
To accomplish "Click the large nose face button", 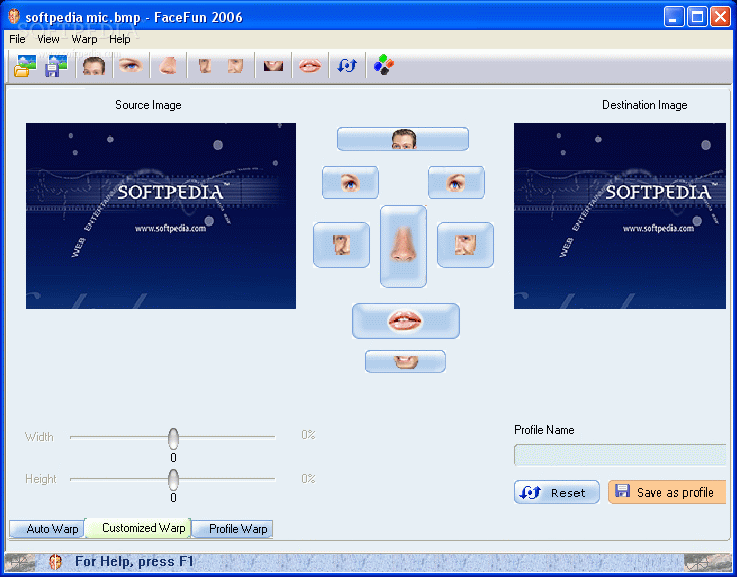I will 403,246.
